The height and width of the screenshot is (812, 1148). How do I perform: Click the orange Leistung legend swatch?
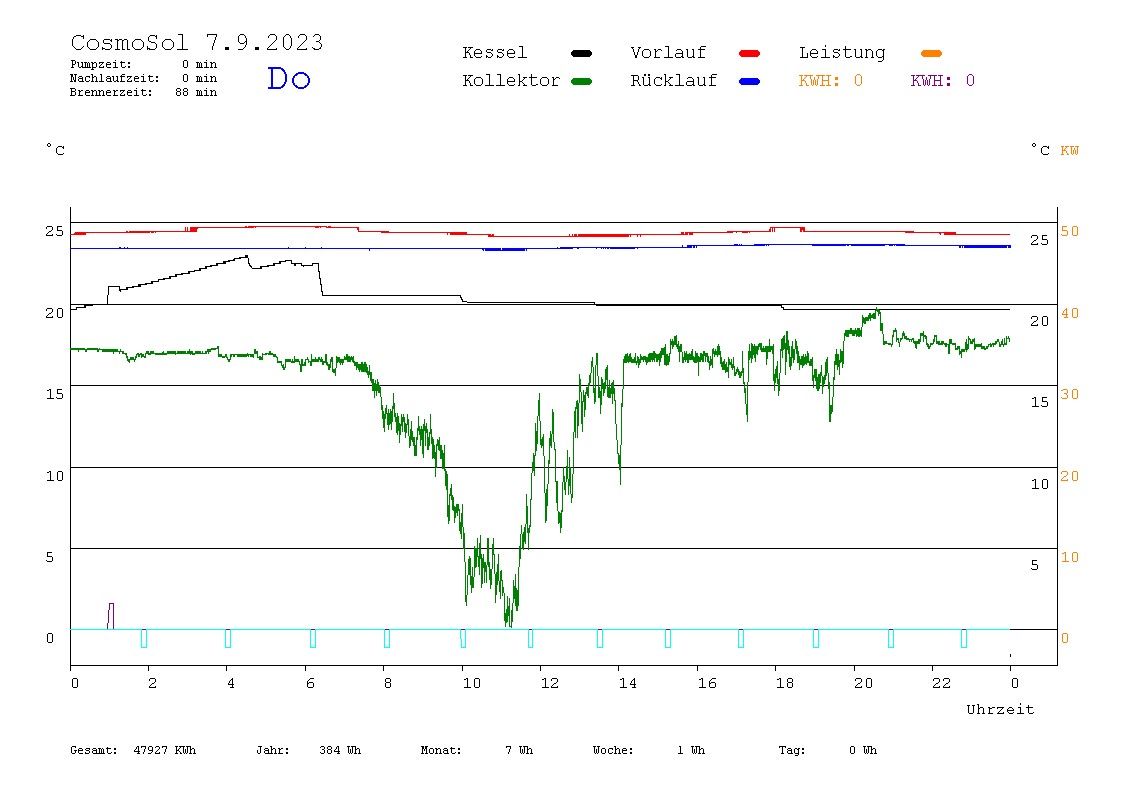[931, 53]
